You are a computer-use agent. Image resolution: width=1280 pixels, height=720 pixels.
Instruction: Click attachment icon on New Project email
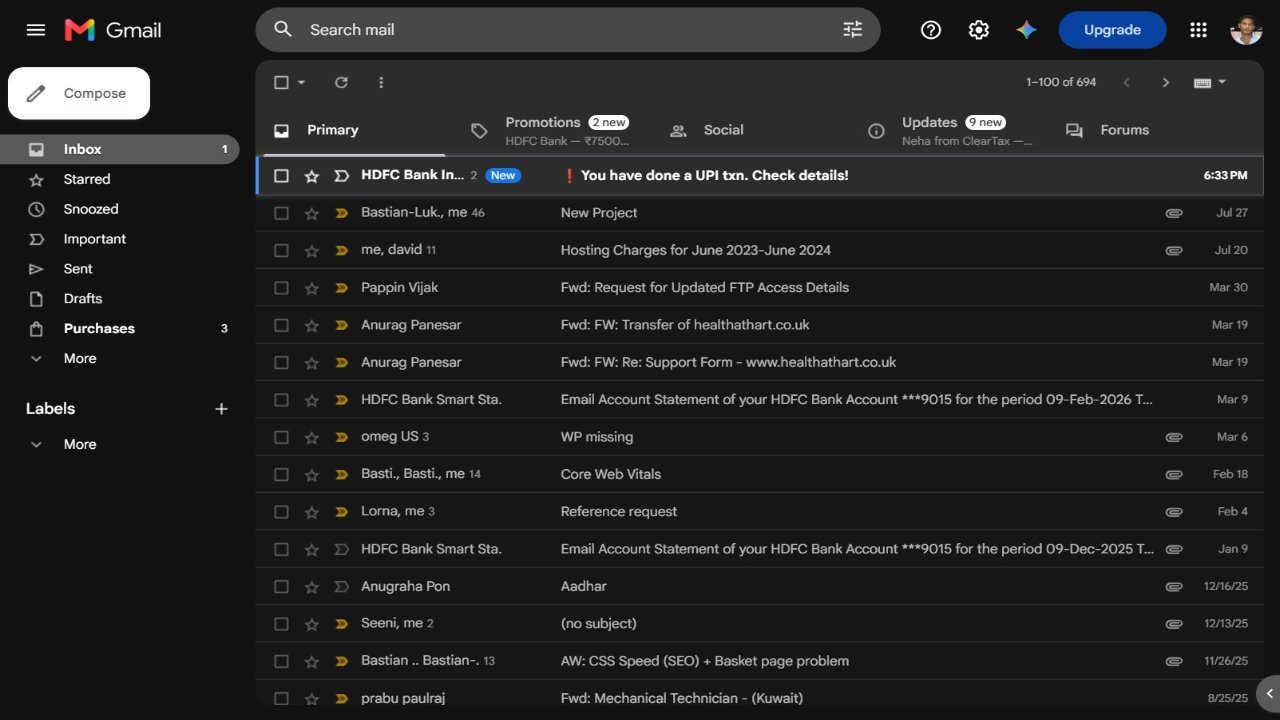1174,213
